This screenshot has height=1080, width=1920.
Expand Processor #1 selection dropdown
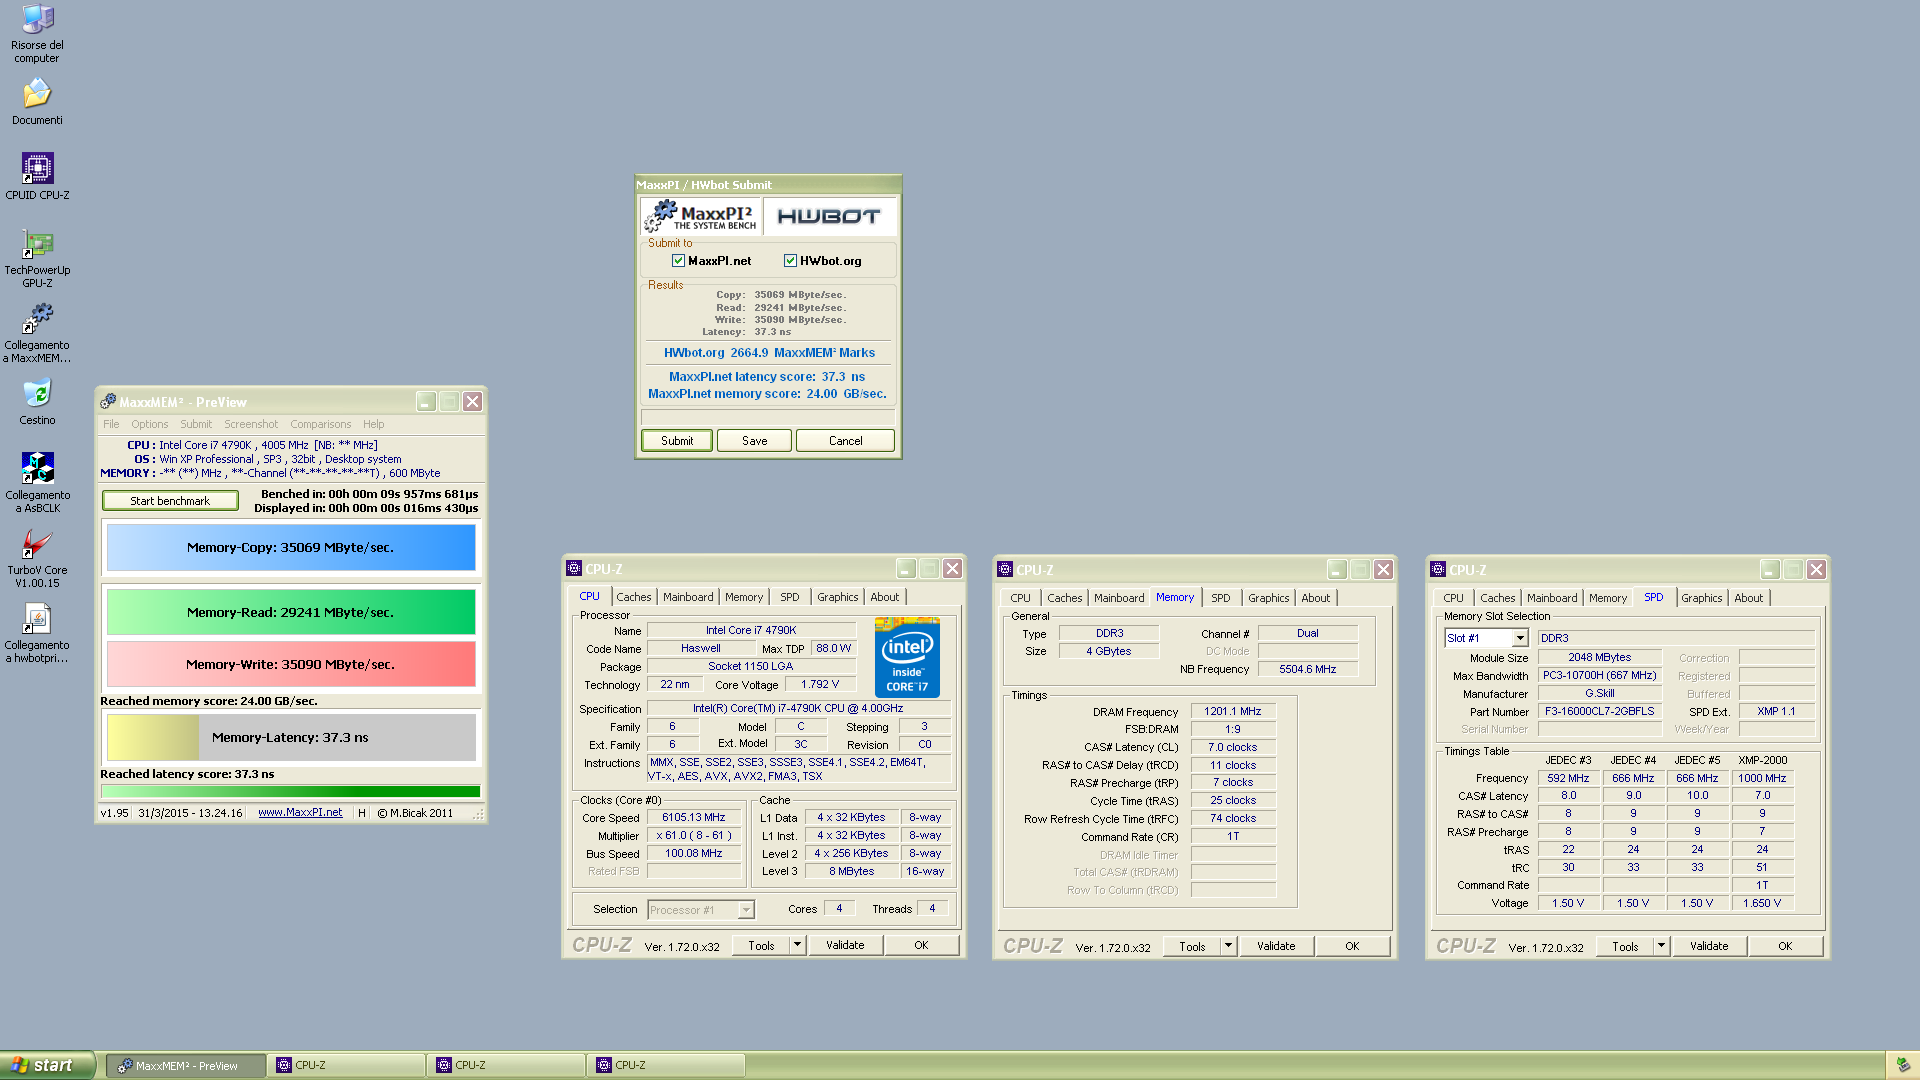[746, 910]
